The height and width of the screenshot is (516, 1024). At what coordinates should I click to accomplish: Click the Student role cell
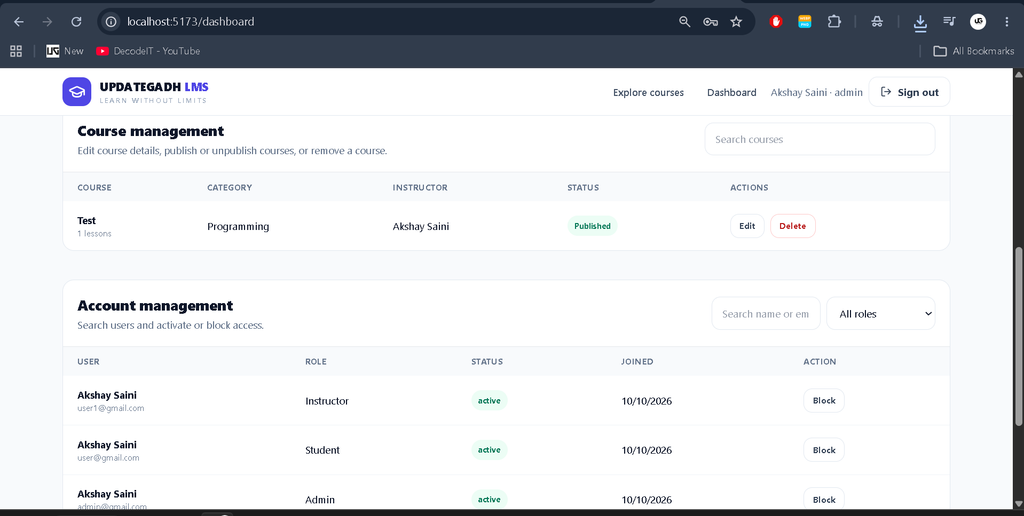tap(323, 450)
